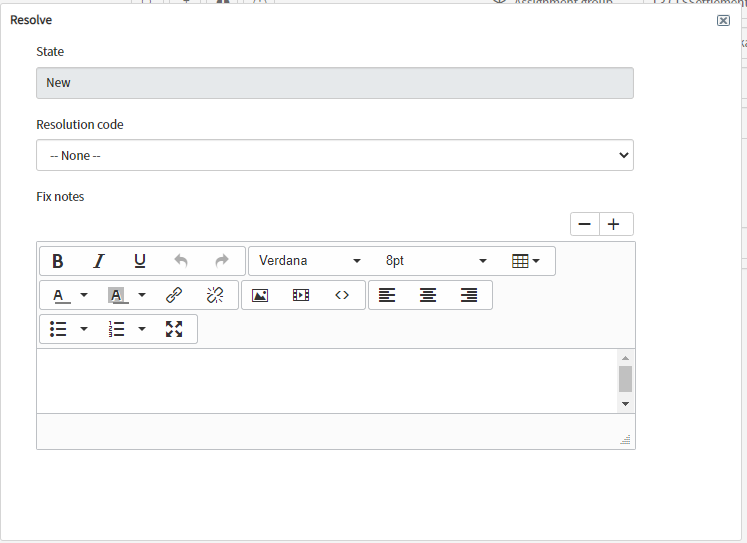Insert an image into Fix notes
Viewport: 747px width, 543px height.
(x=260, y=295)
